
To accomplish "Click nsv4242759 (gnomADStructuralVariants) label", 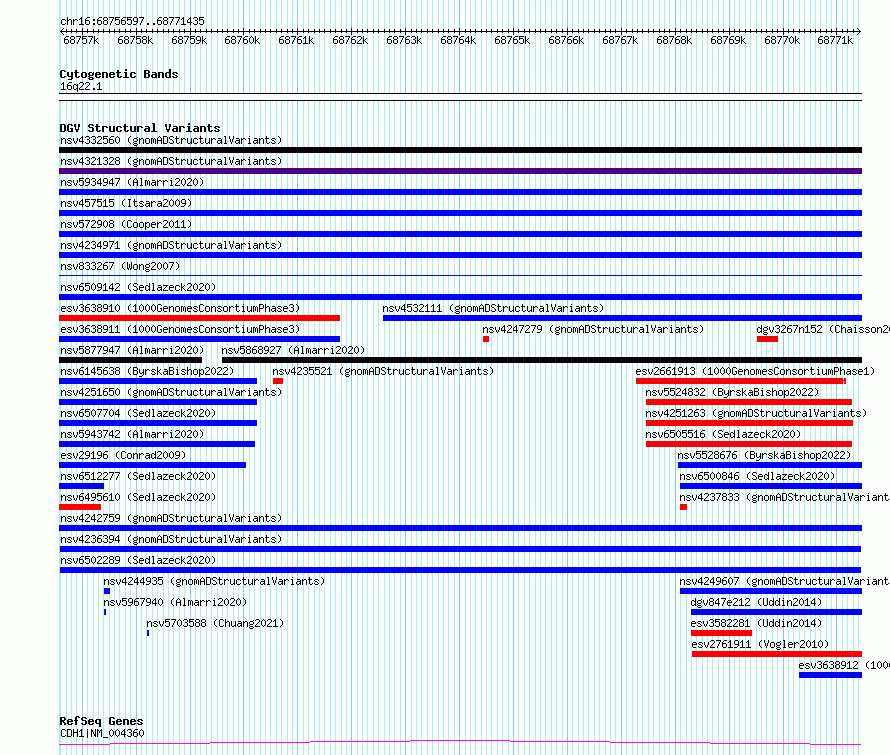I will [x=171, y=518].
